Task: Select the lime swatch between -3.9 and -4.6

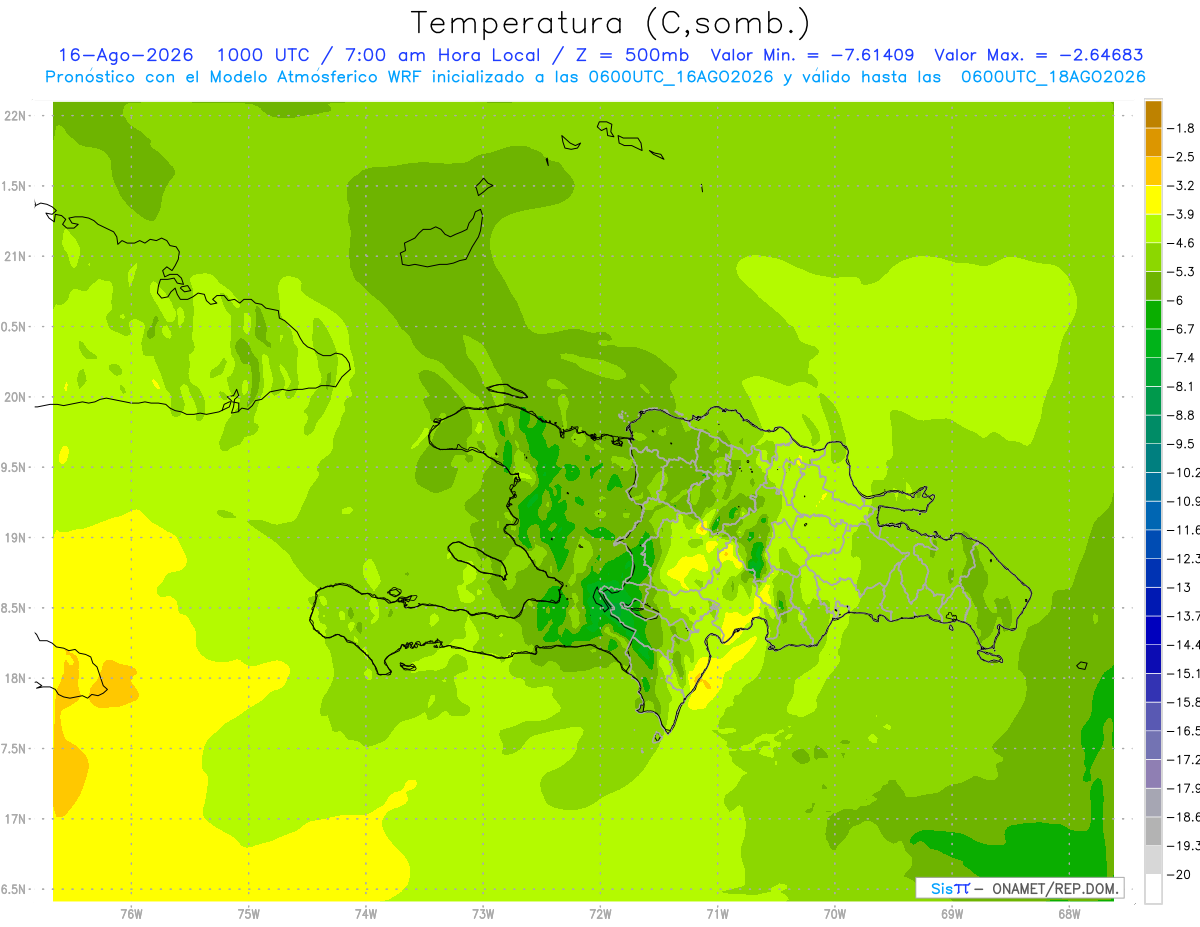Action: (1153, 229)
